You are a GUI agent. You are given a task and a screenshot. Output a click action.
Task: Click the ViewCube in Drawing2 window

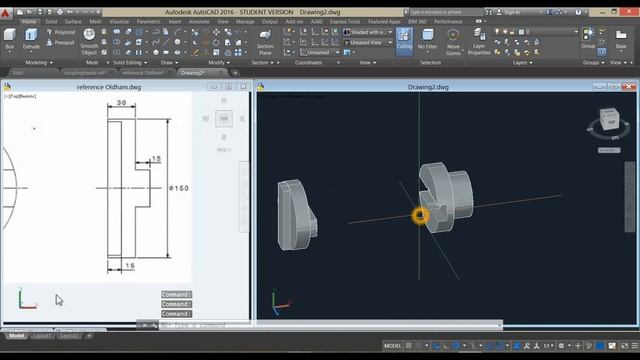click(609, 119)
